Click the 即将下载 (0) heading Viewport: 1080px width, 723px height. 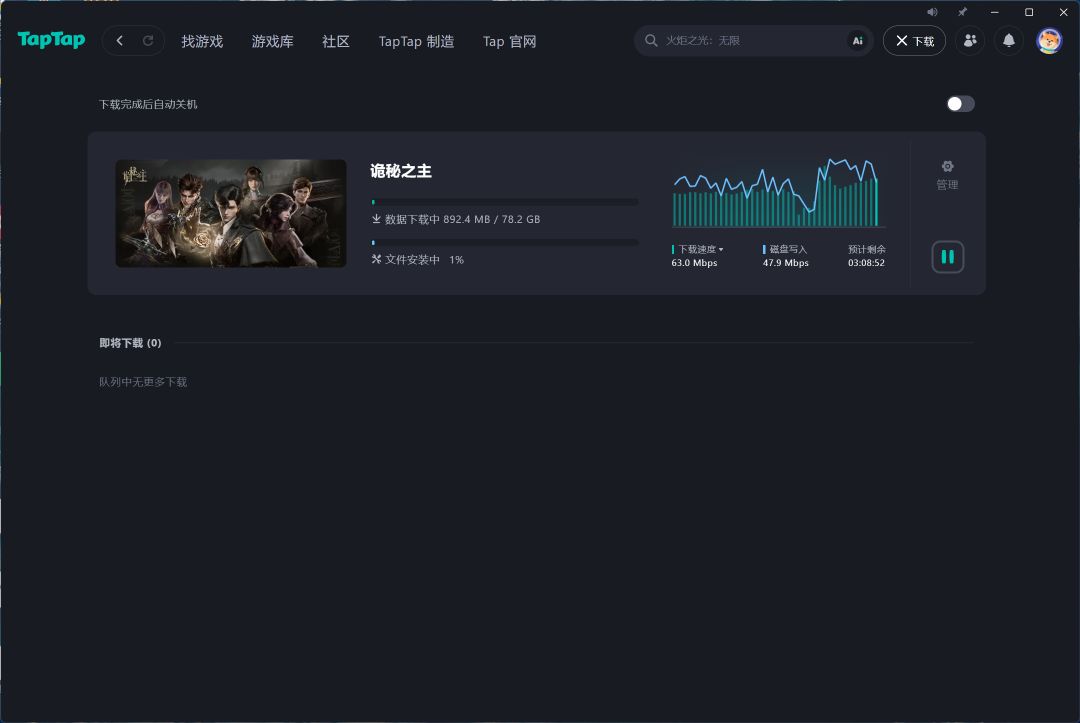click(x=130, y=343)
